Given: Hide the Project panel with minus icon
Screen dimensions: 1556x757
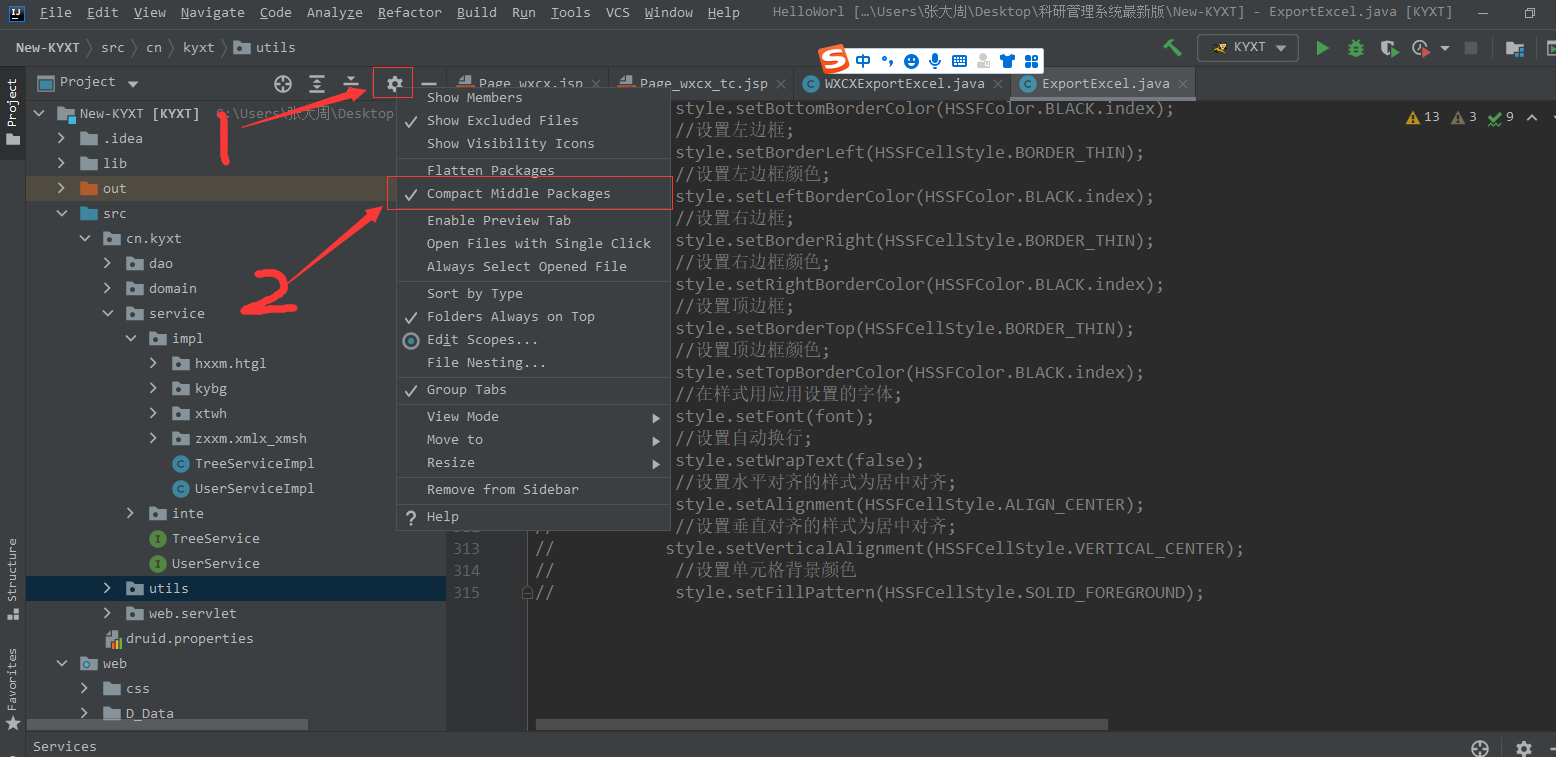Looking at the screenshot, I should (x=429, y=84).
